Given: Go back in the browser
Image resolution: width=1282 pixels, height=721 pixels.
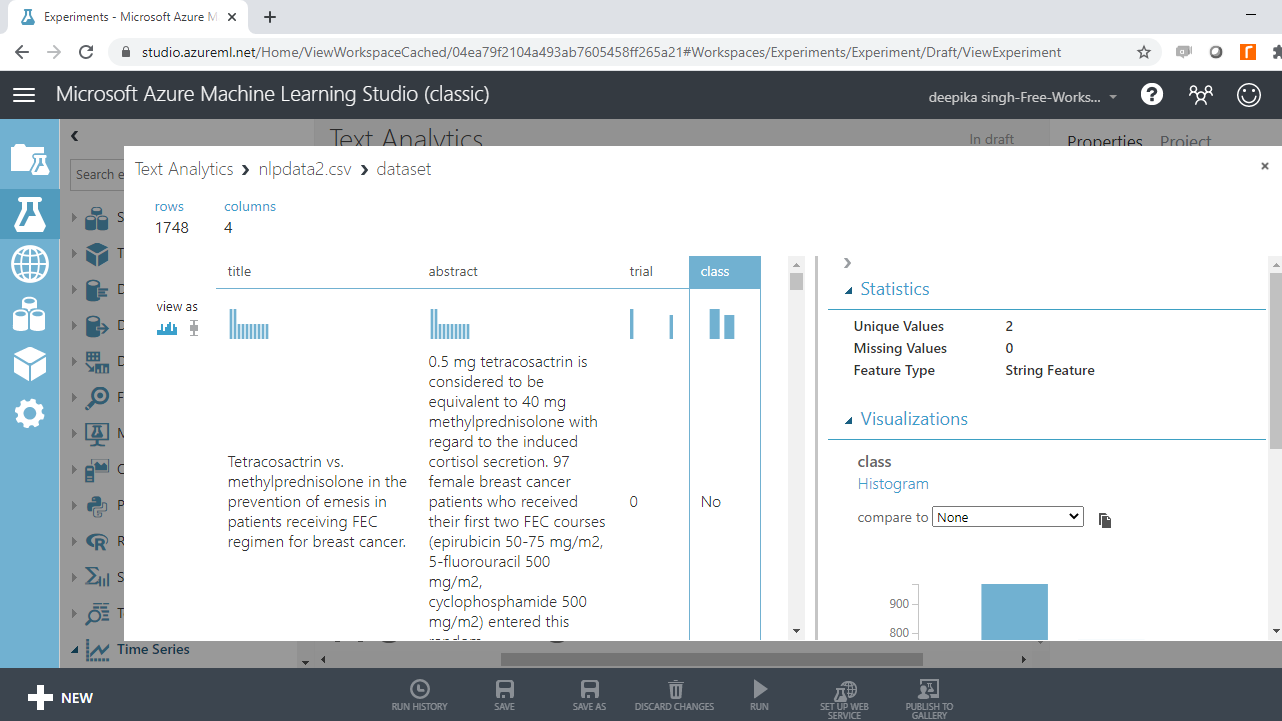Looking at the screenshot, I should tap(22, 52).
